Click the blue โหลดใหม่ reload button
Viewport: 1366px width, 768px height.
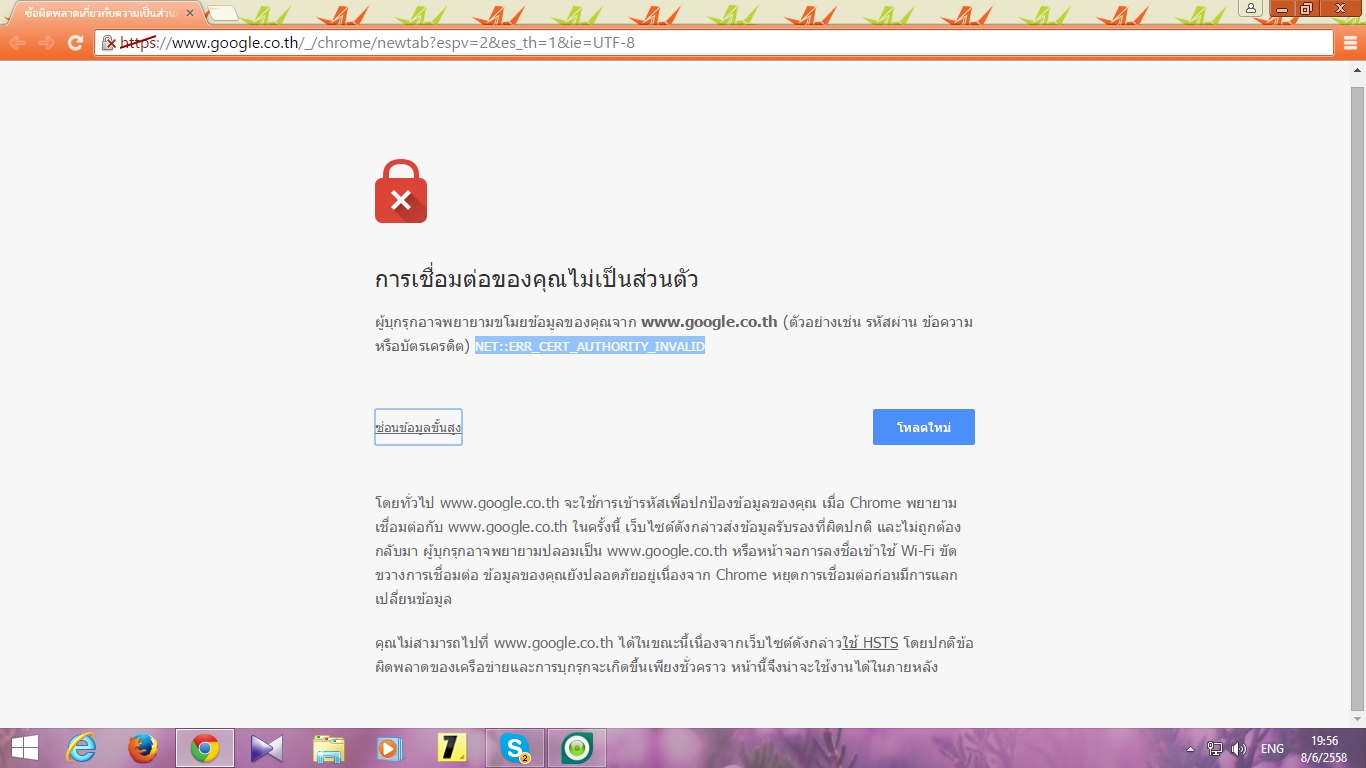(924, 427)
